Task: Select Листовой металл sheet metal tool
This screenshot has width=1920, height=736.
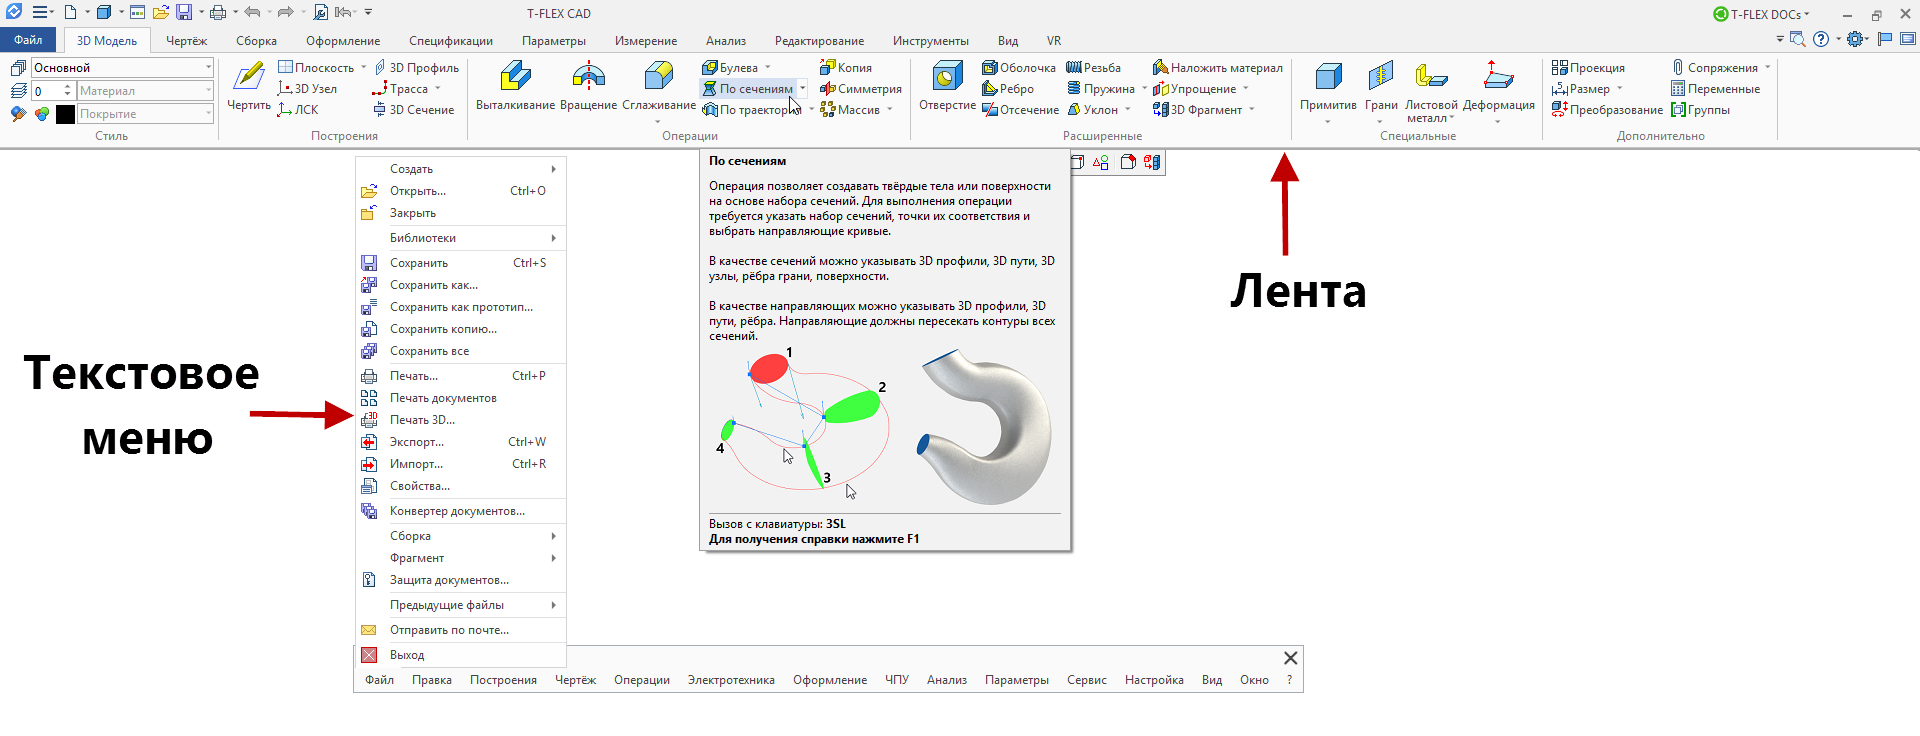Action: pyautogui.click(x=1431, y=90)
